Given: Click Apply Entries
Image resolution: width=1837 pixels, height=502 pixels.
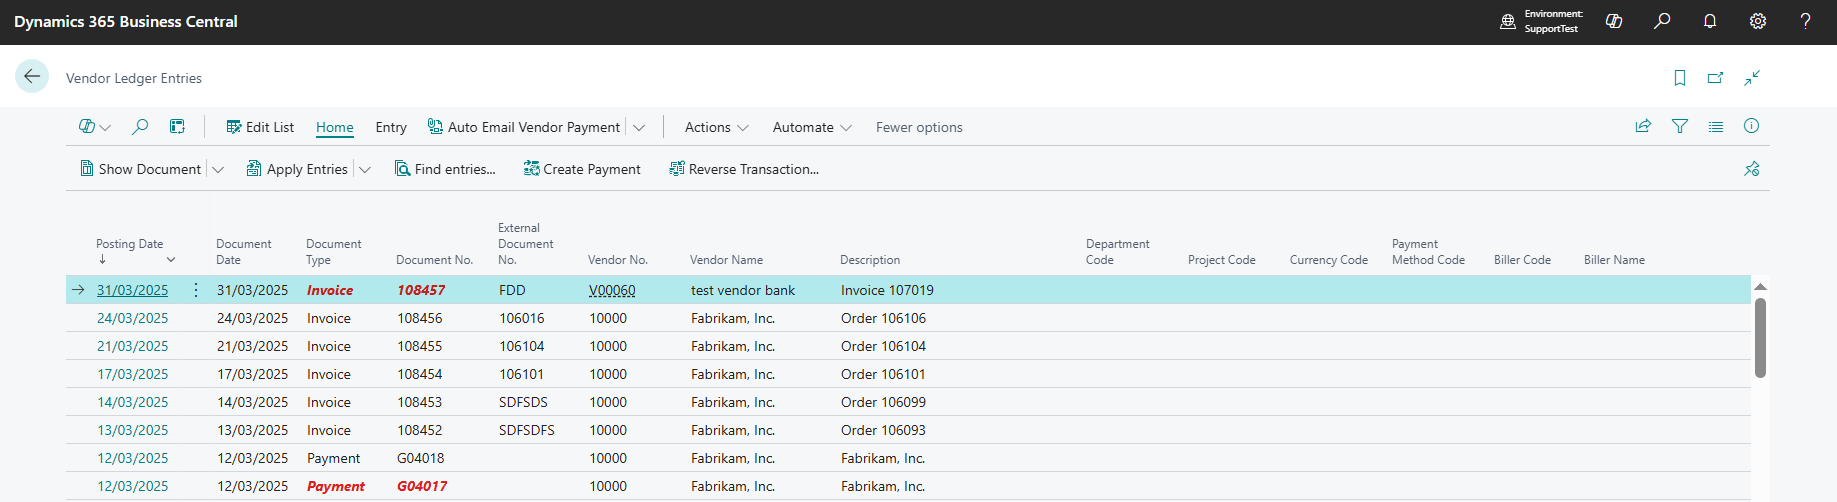Looking at the screenshot, I should (x=297, y=169).
